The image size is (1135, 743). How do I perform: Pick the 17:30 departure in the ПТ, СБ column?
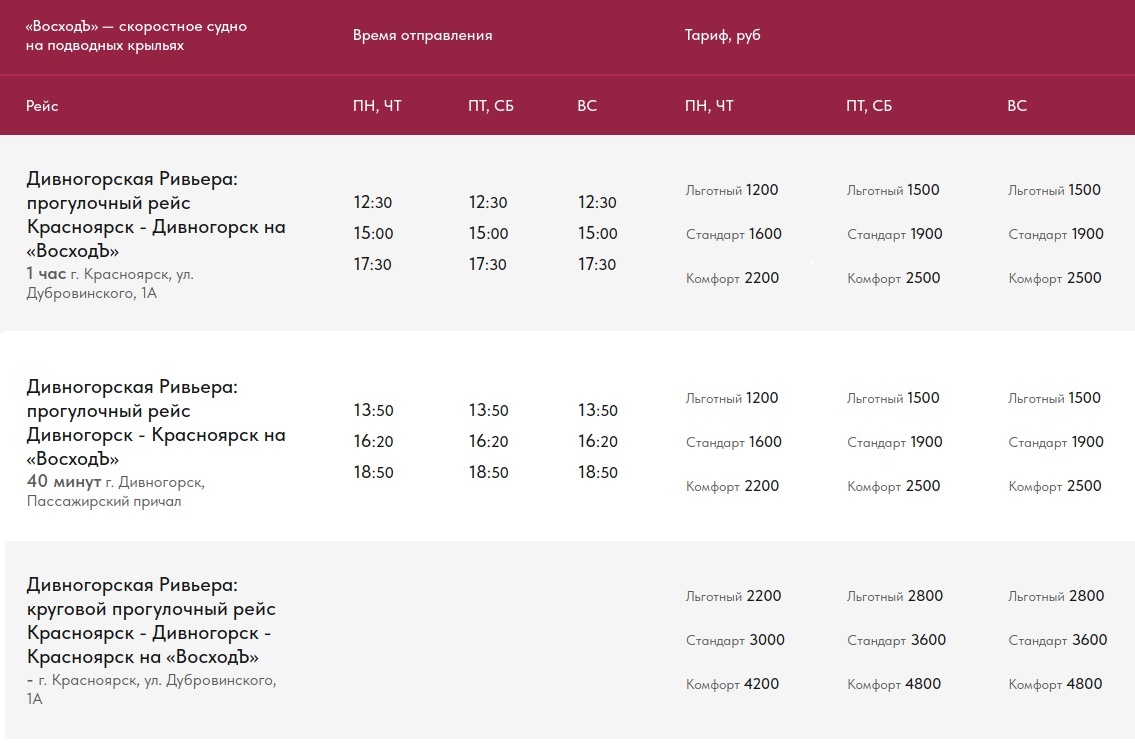(x=488, y=264)
